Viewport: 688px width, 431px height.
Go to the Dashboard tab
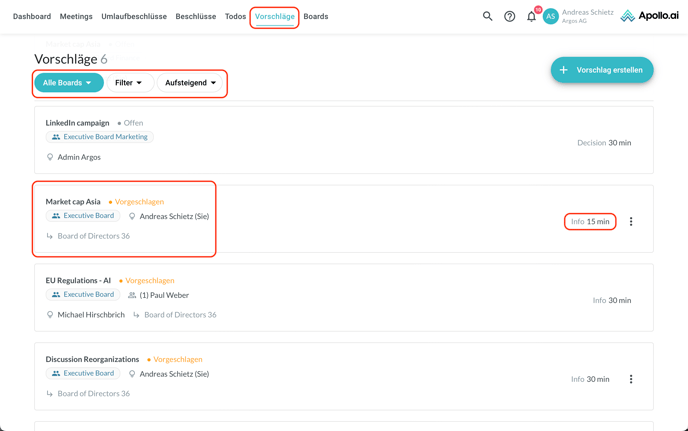tap(32, 16)
